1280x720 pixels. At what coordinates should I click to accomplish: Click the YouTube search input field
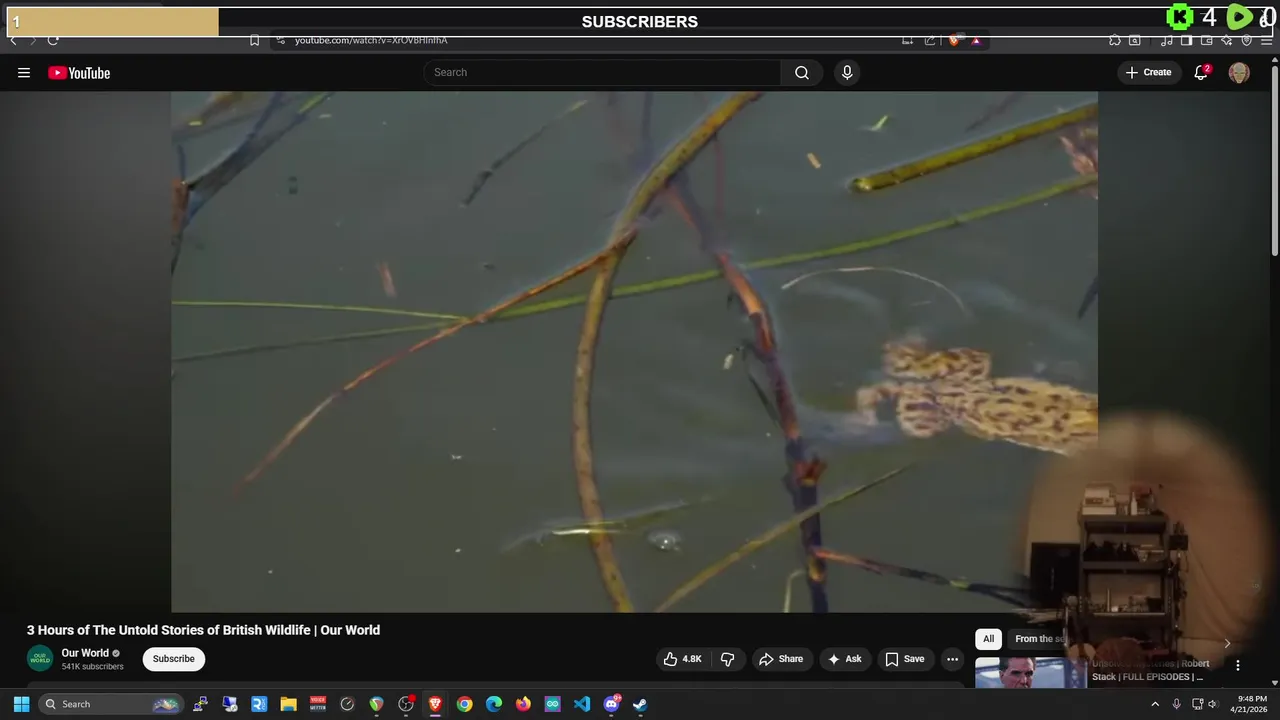coord(602,72)
